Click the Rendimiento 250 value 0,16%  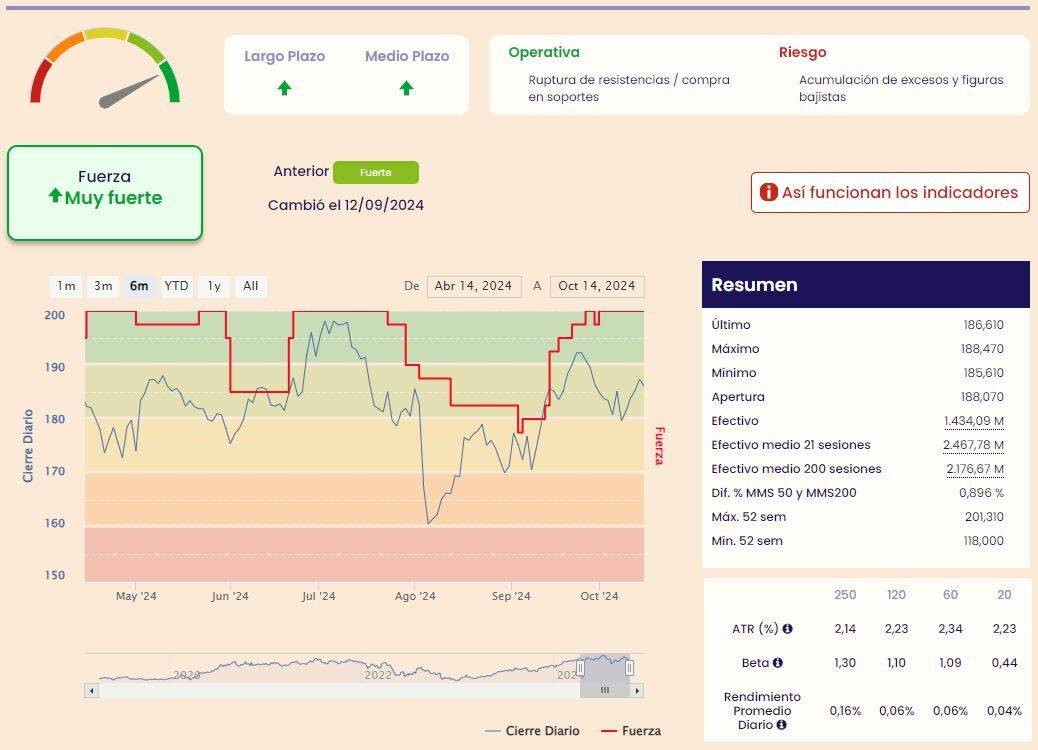point(845,711)
